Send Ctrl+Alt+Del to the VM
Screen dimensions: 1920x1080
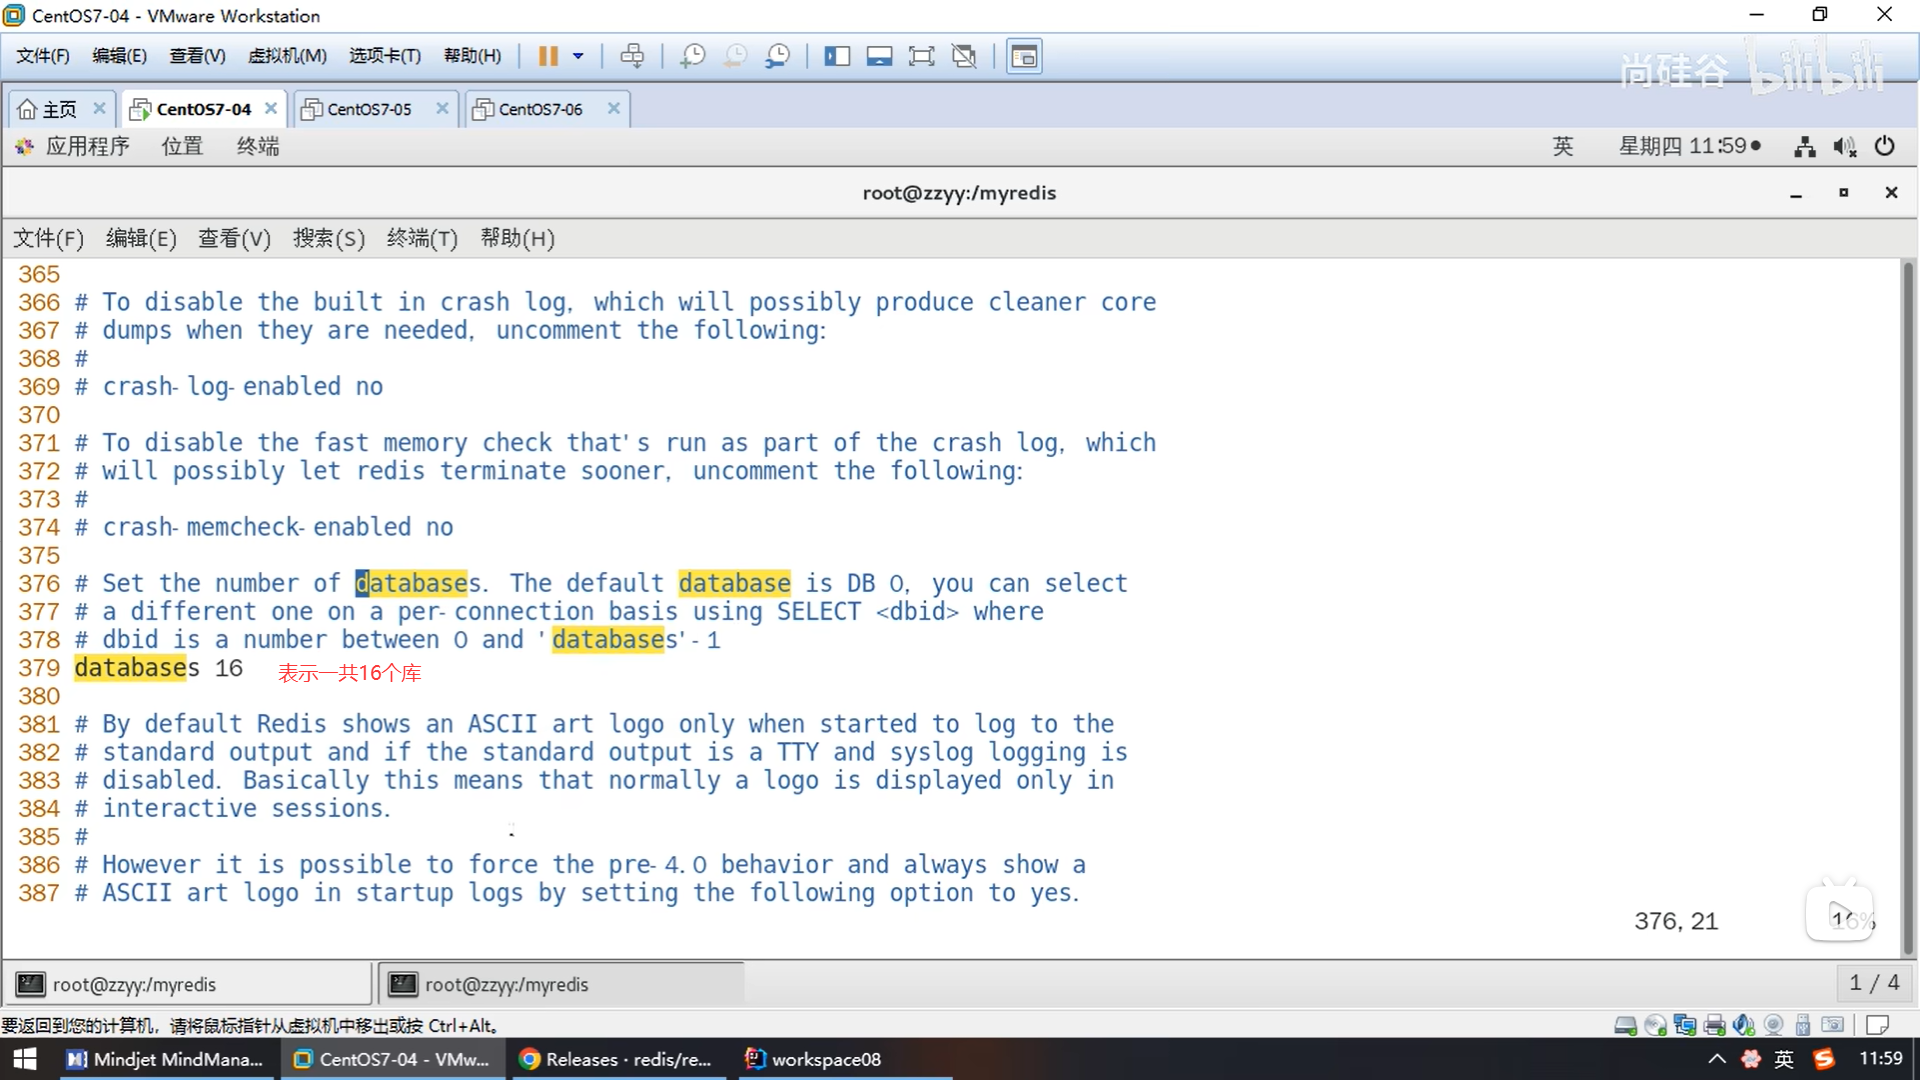coord(632,56)
